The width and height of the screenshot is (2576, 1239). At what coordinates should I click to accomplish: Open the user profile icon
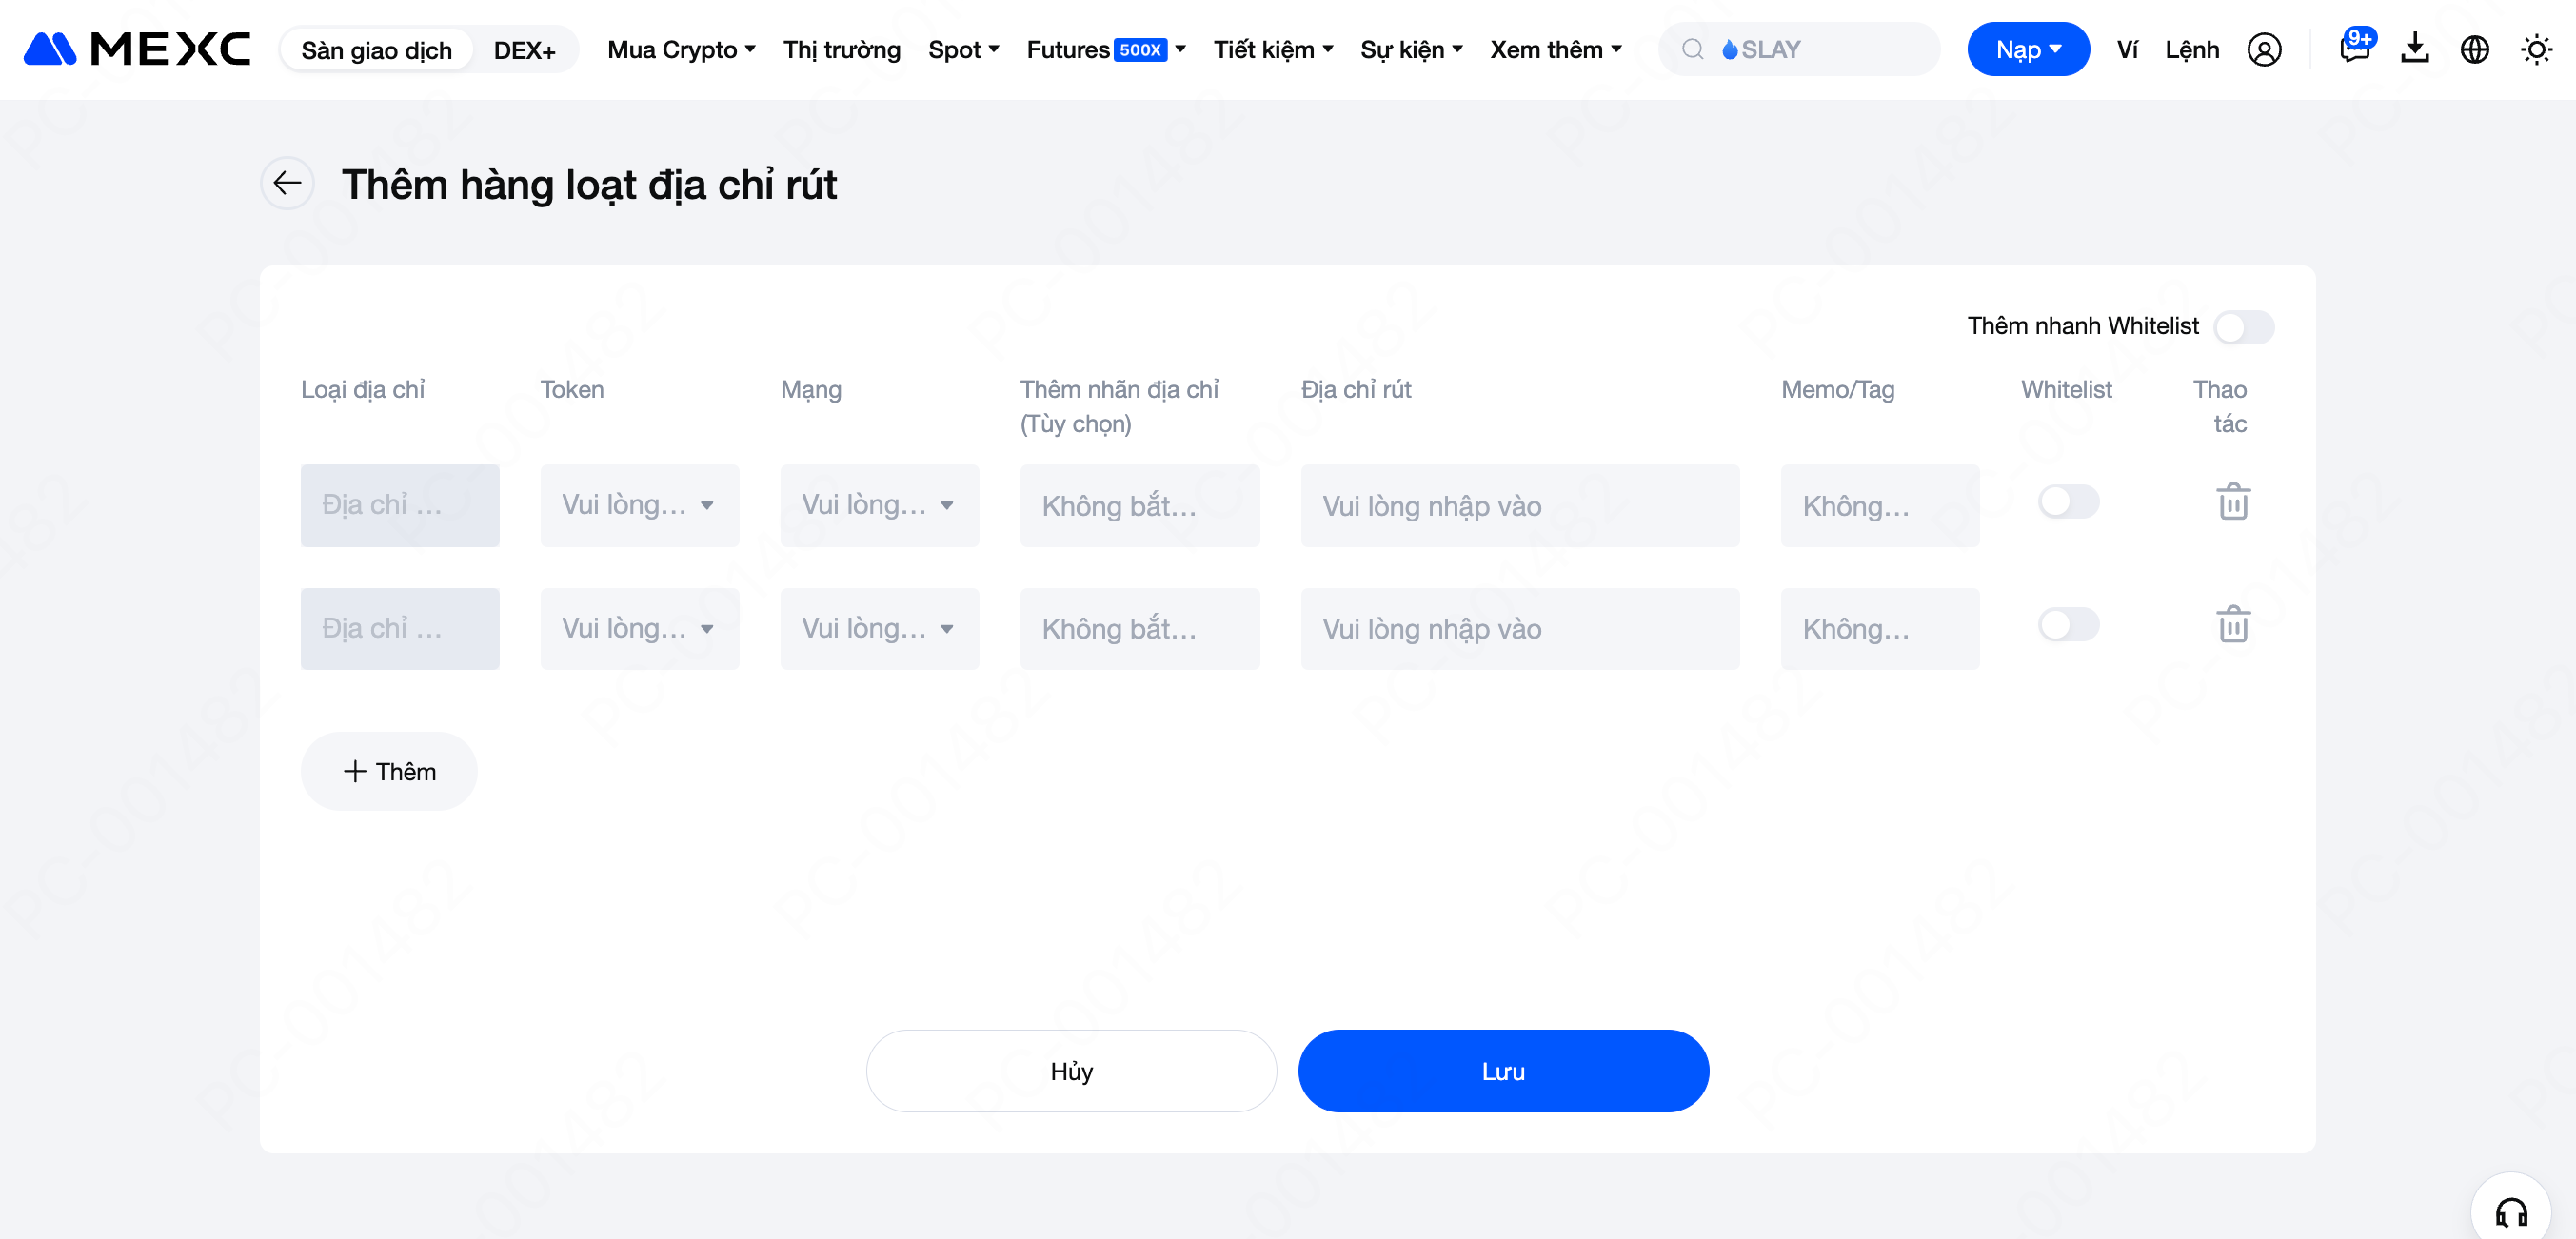2263,49
